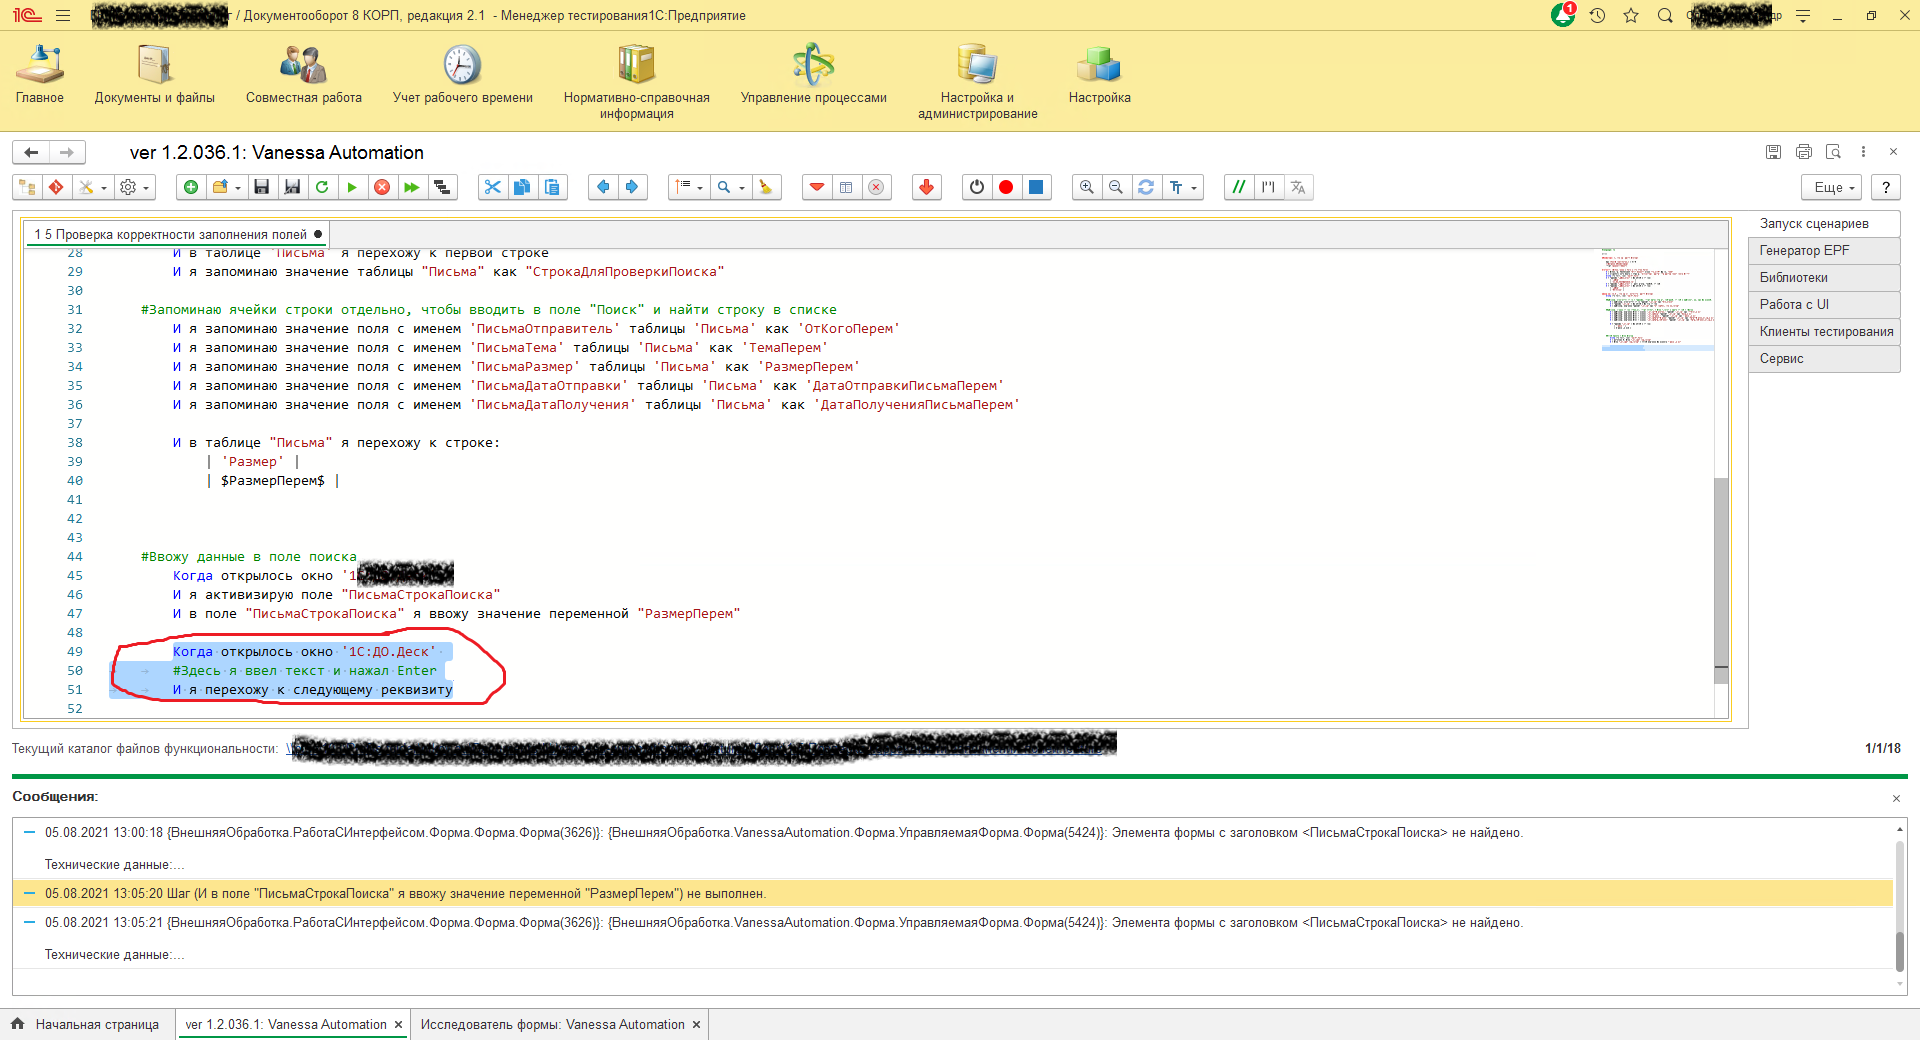Expand the font size Tт dropdown

pos(1183,187)
